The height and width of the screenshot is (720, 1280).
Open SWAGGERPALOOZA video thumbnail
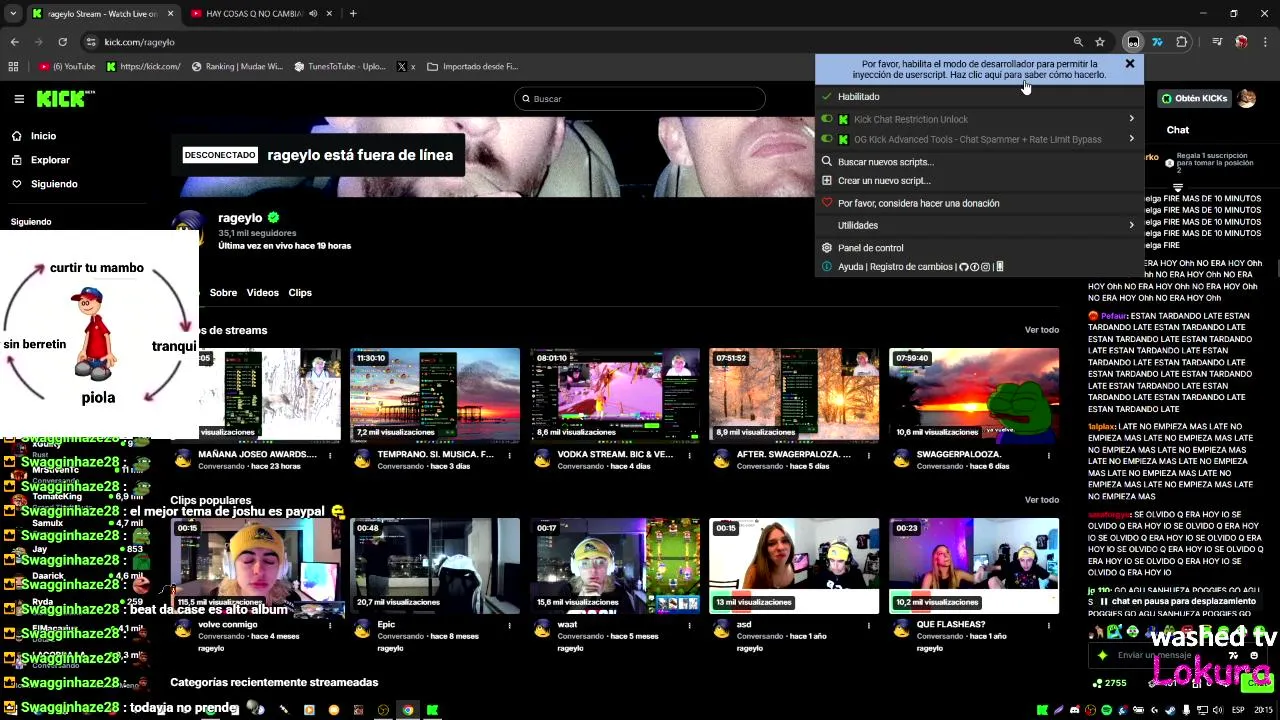pyautogui.click(x=974, y=395)
